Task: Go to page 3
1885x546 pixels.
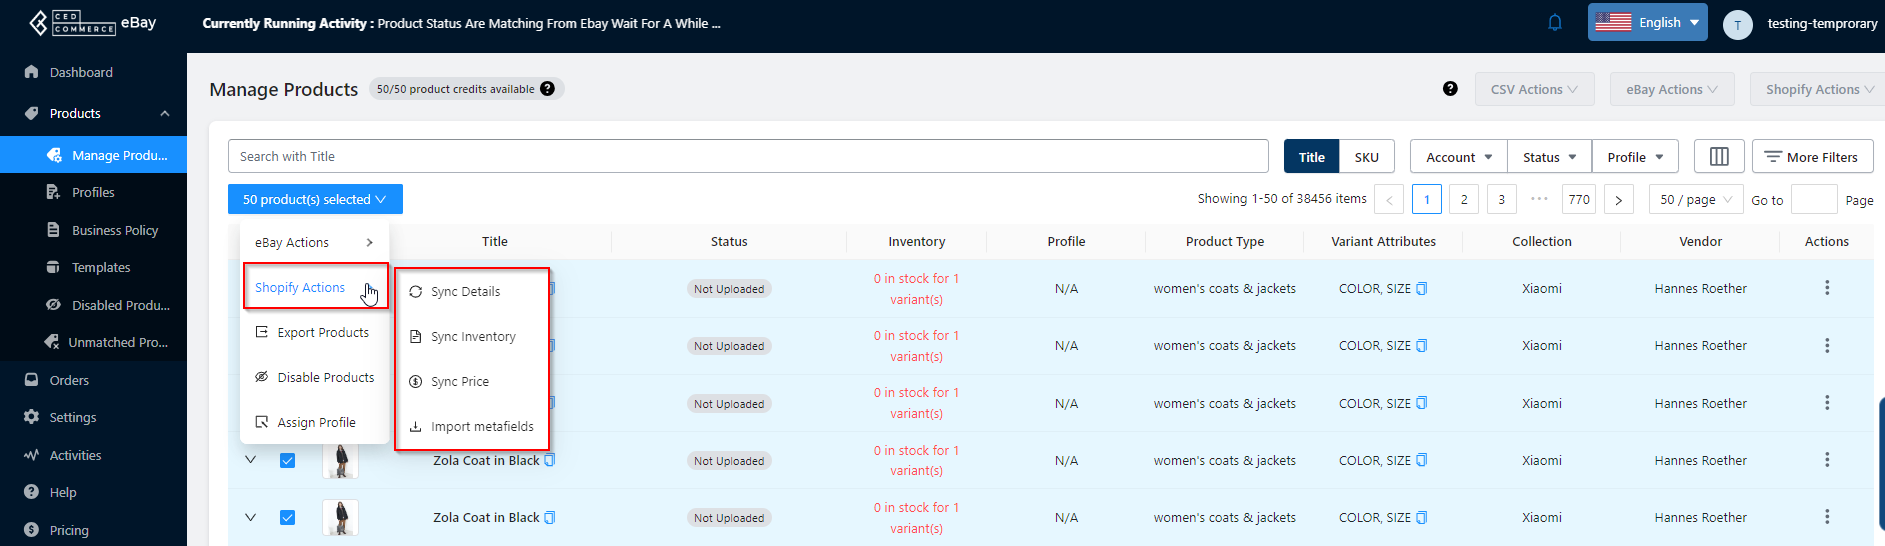Action: 1501,200
